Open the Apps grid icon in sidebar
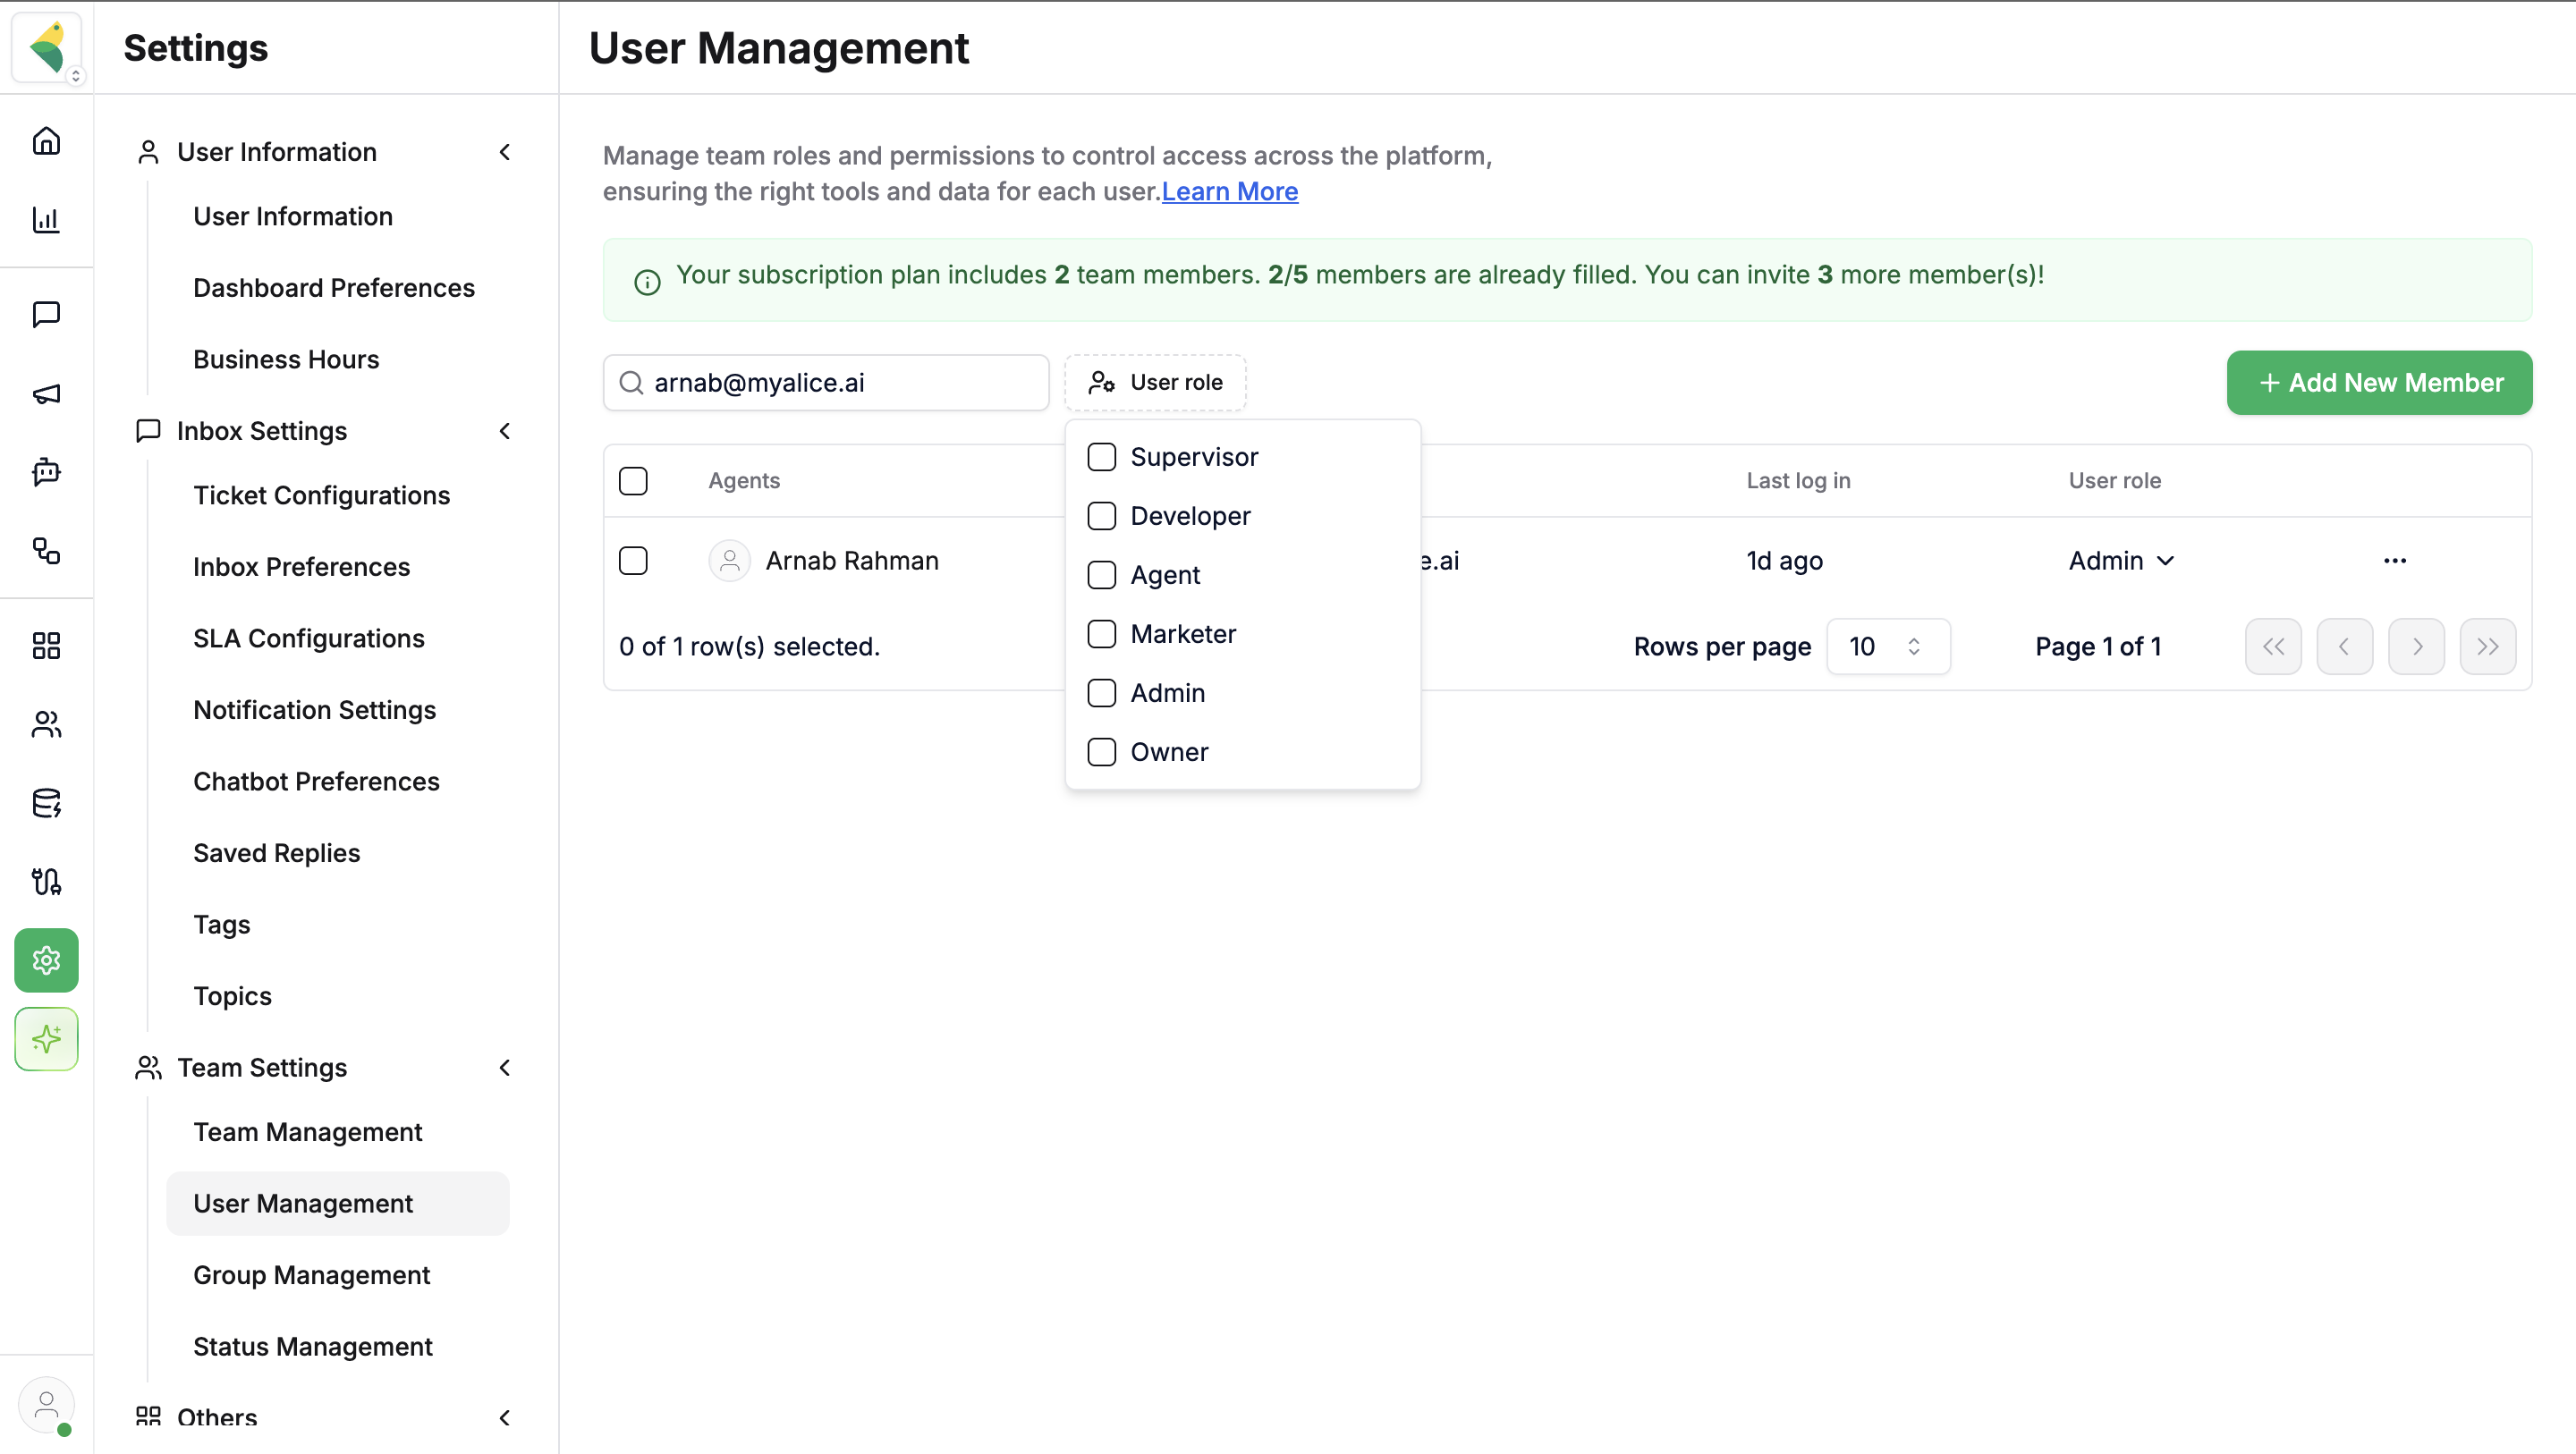This screenshot has height=1454, width=2576. click(46, 645)
